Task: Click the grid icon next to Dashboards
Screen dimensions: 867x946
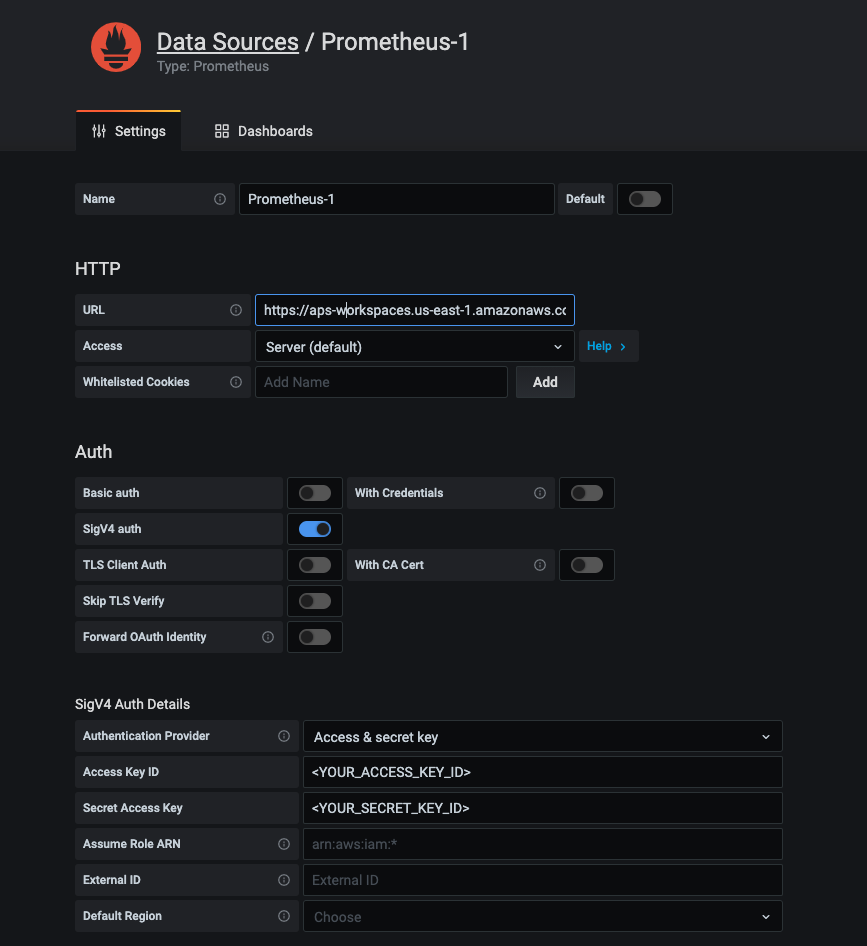Action: 221,131
